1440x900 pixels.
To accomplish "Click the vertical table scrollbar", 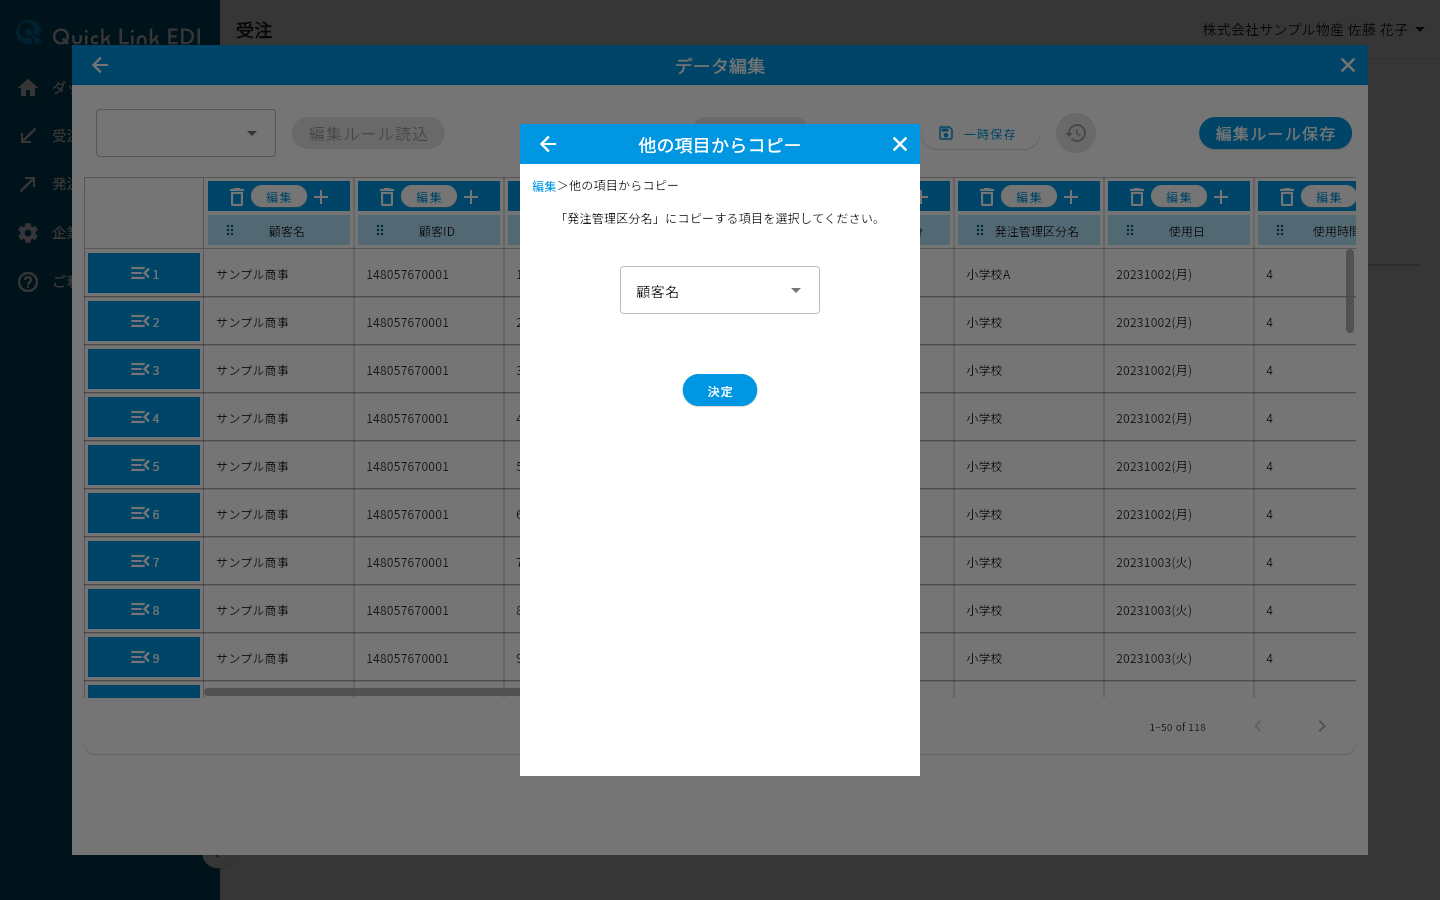I will pyautogui.click(x=1350, y=291).
